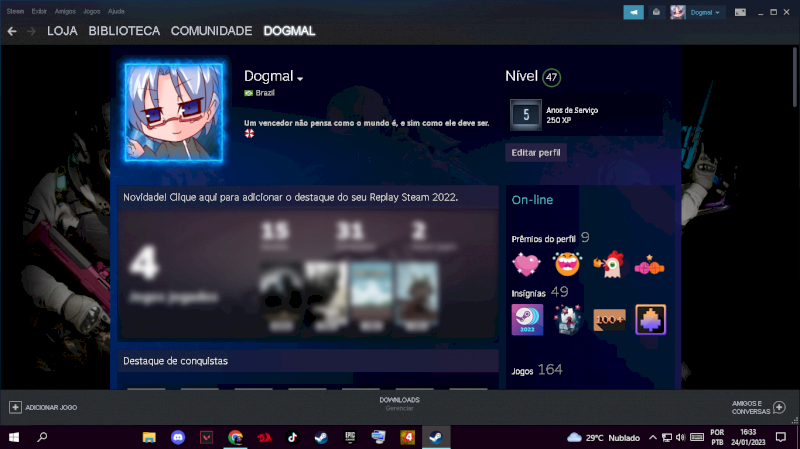Select the heart profile award icon
Screen dimensions: 800x449
527,265
